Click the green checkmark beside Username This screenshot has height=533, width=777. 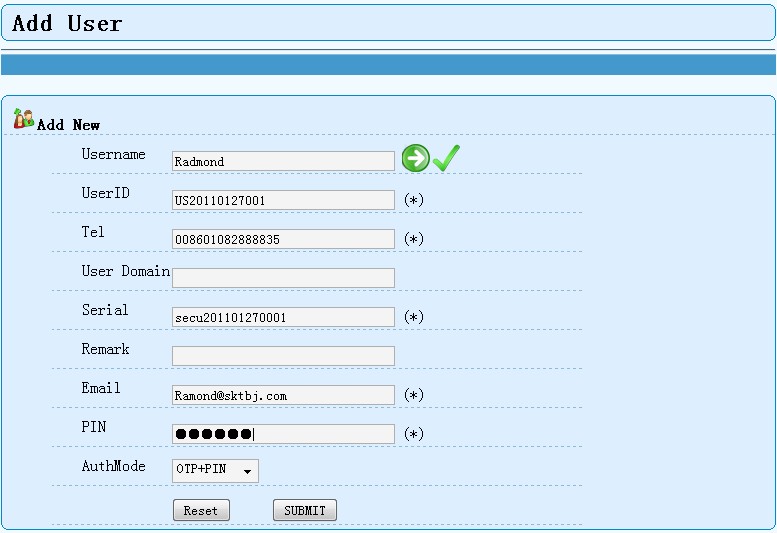coord(446,159)
